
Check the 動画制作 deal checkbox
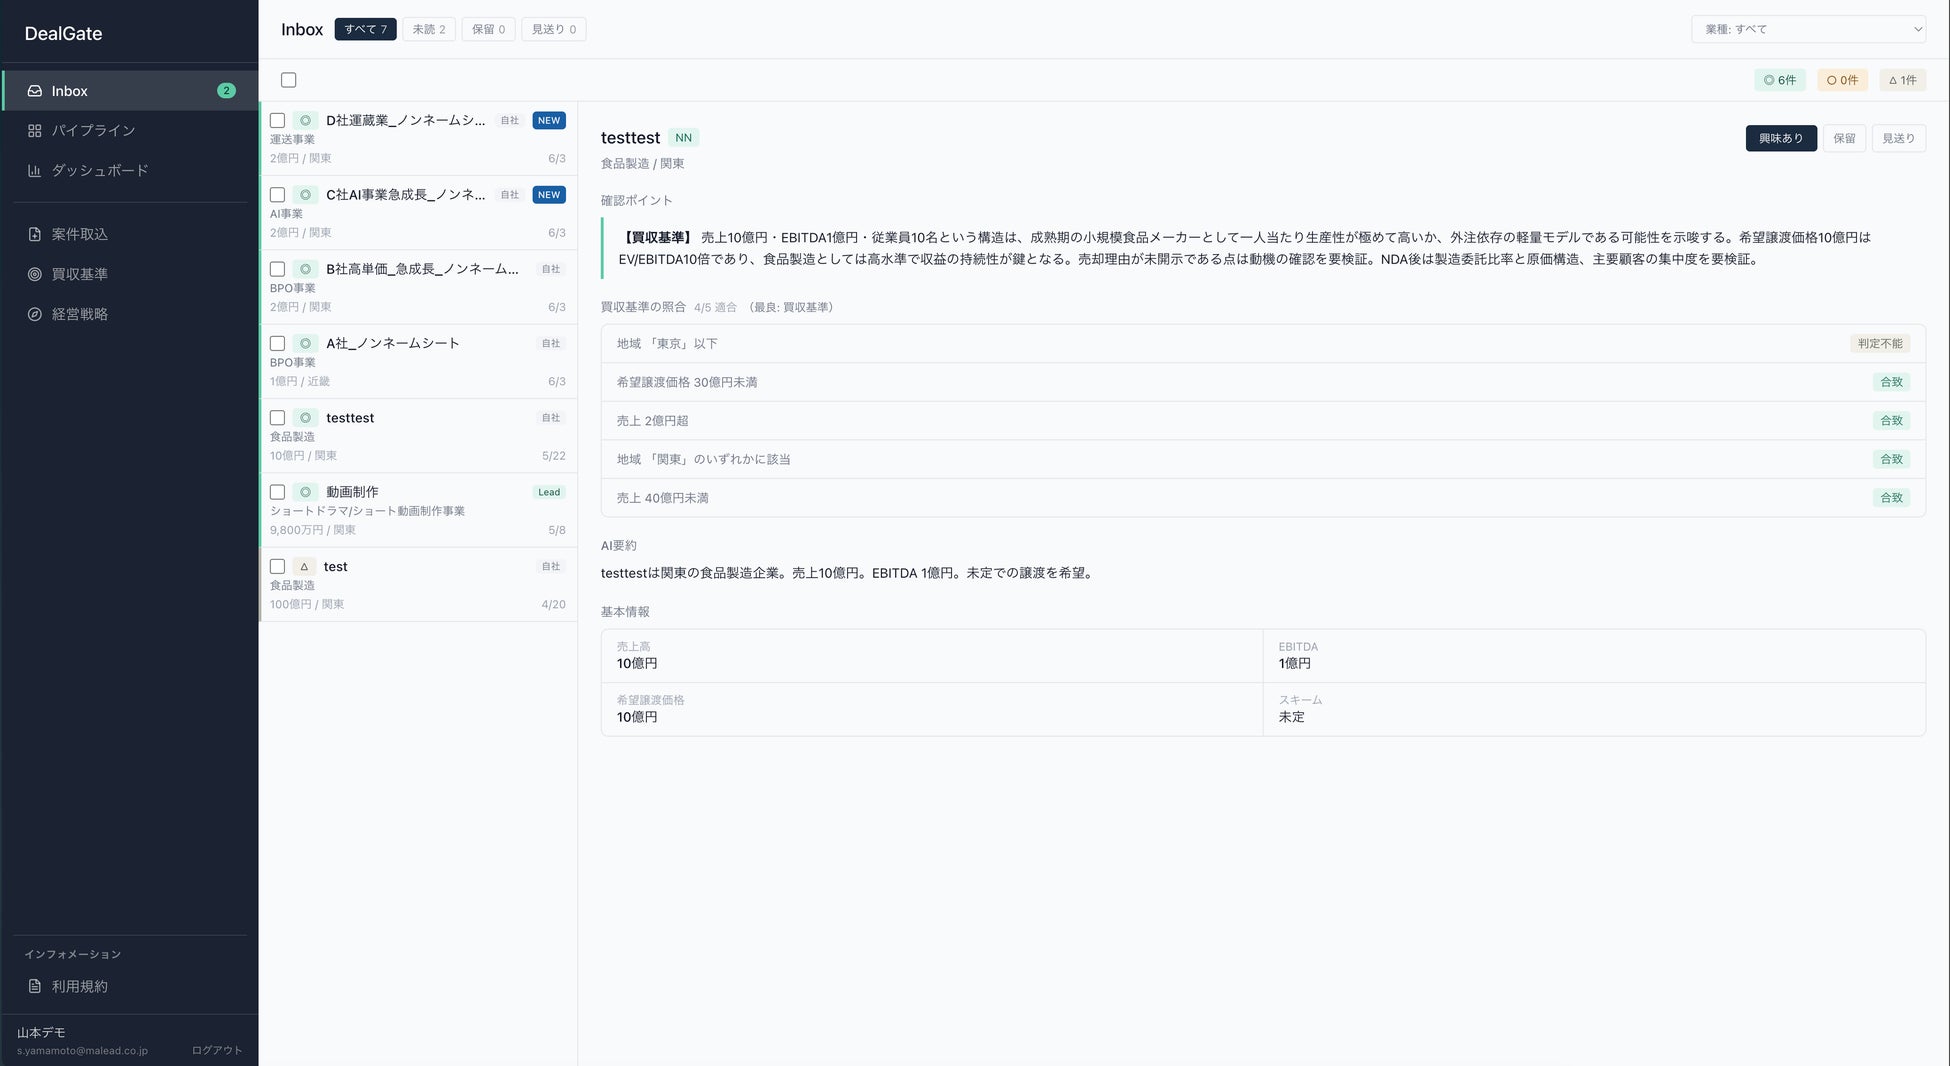[278, 492]
